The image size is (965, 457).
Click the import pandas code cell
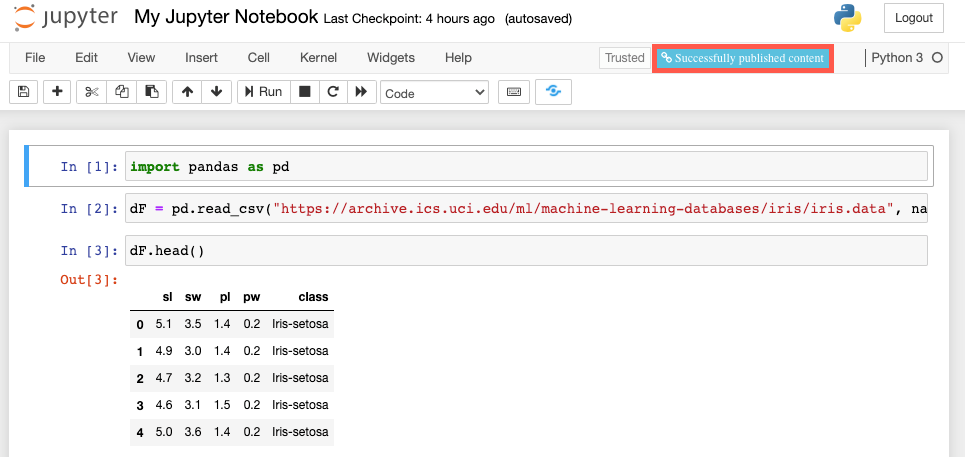tap(526, 167)
